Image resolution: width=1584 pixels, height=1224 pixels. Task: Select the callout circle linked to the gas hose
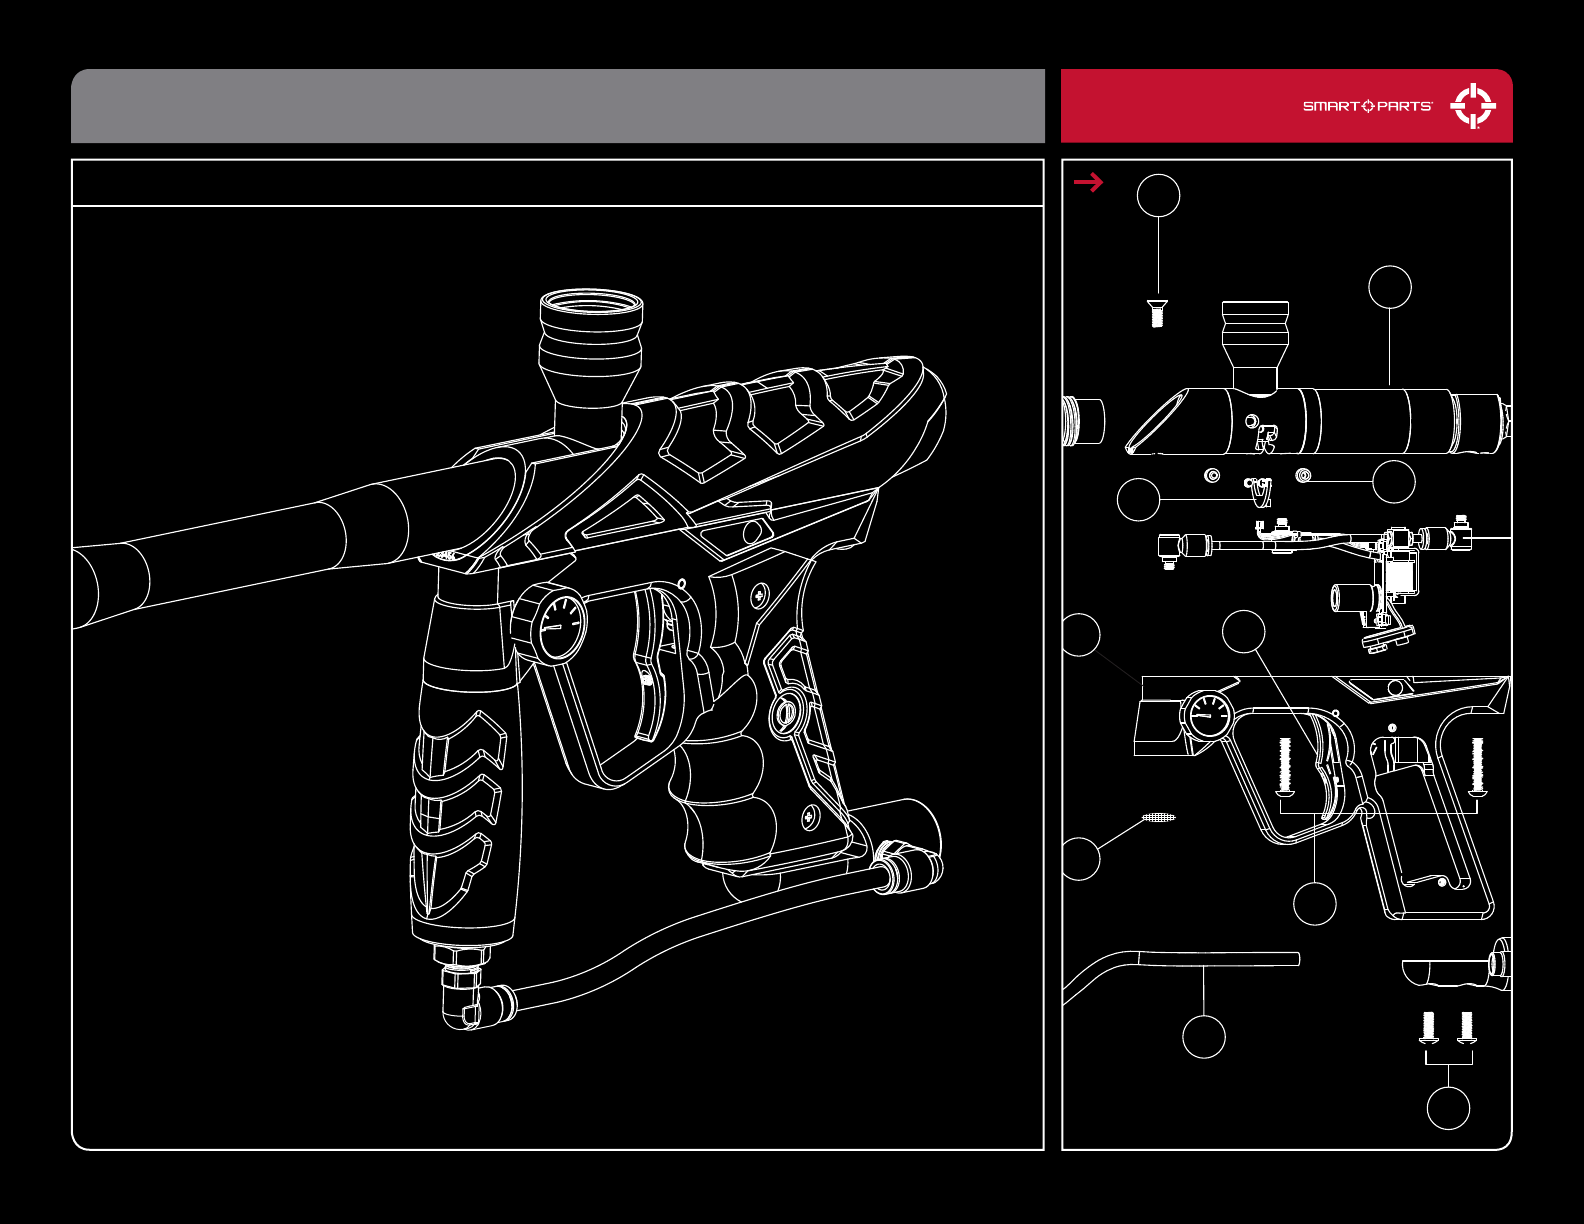pyautogui.click(x=1204, y=1036)
